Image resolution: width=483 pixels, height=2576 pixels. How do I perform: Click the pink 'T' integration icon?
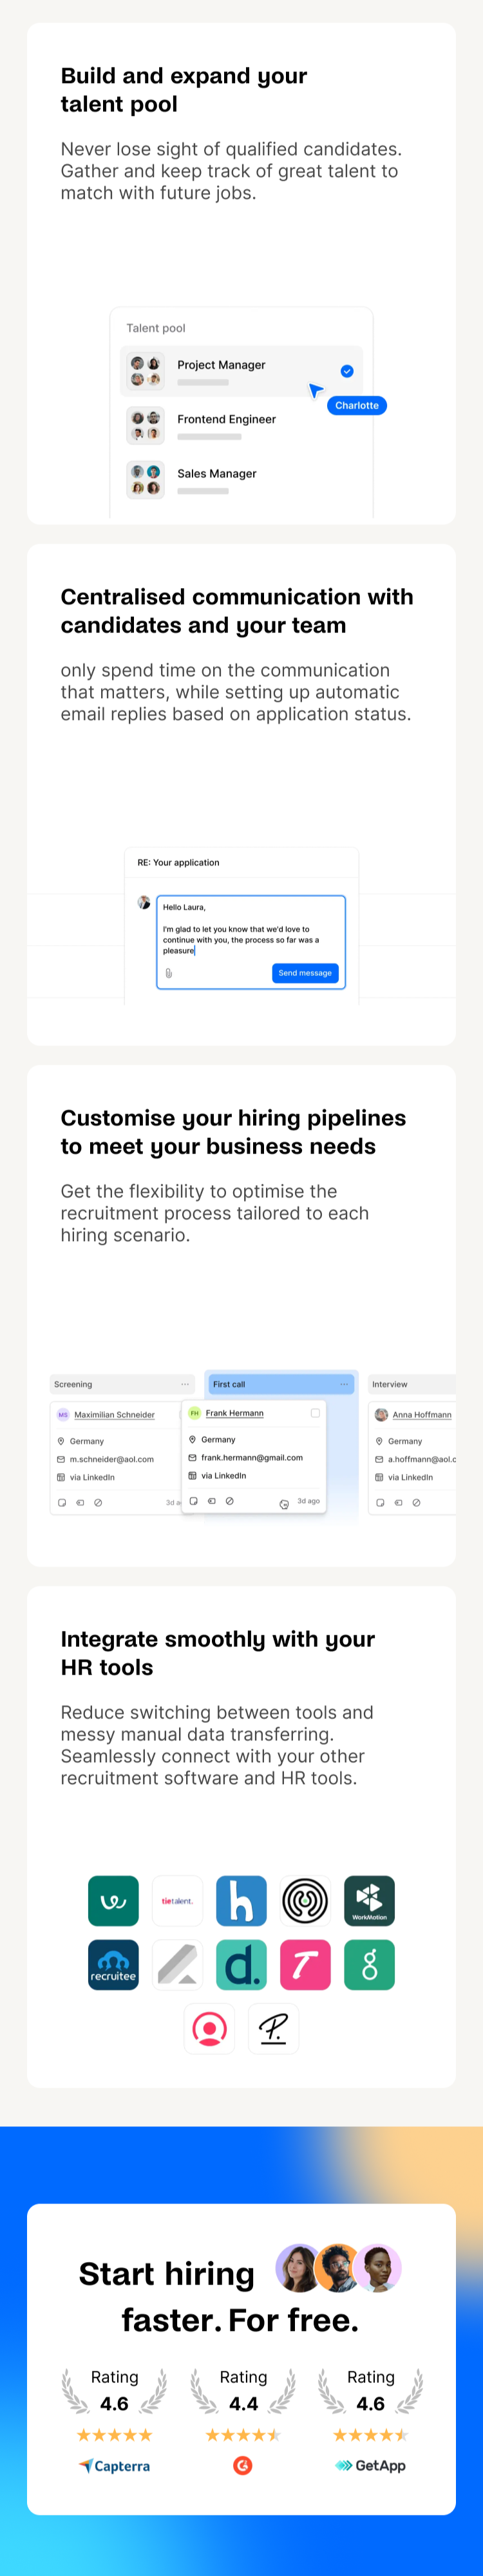point(305,1964)
